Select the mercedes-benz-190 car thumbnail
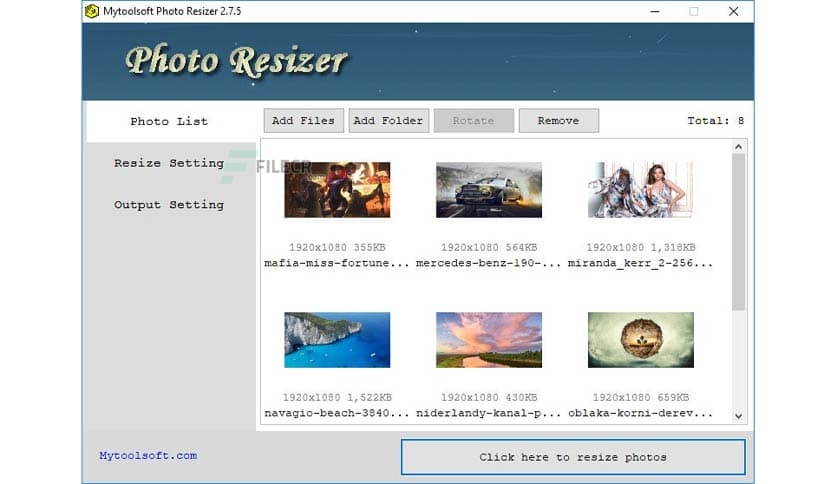 tap(489, 190)
